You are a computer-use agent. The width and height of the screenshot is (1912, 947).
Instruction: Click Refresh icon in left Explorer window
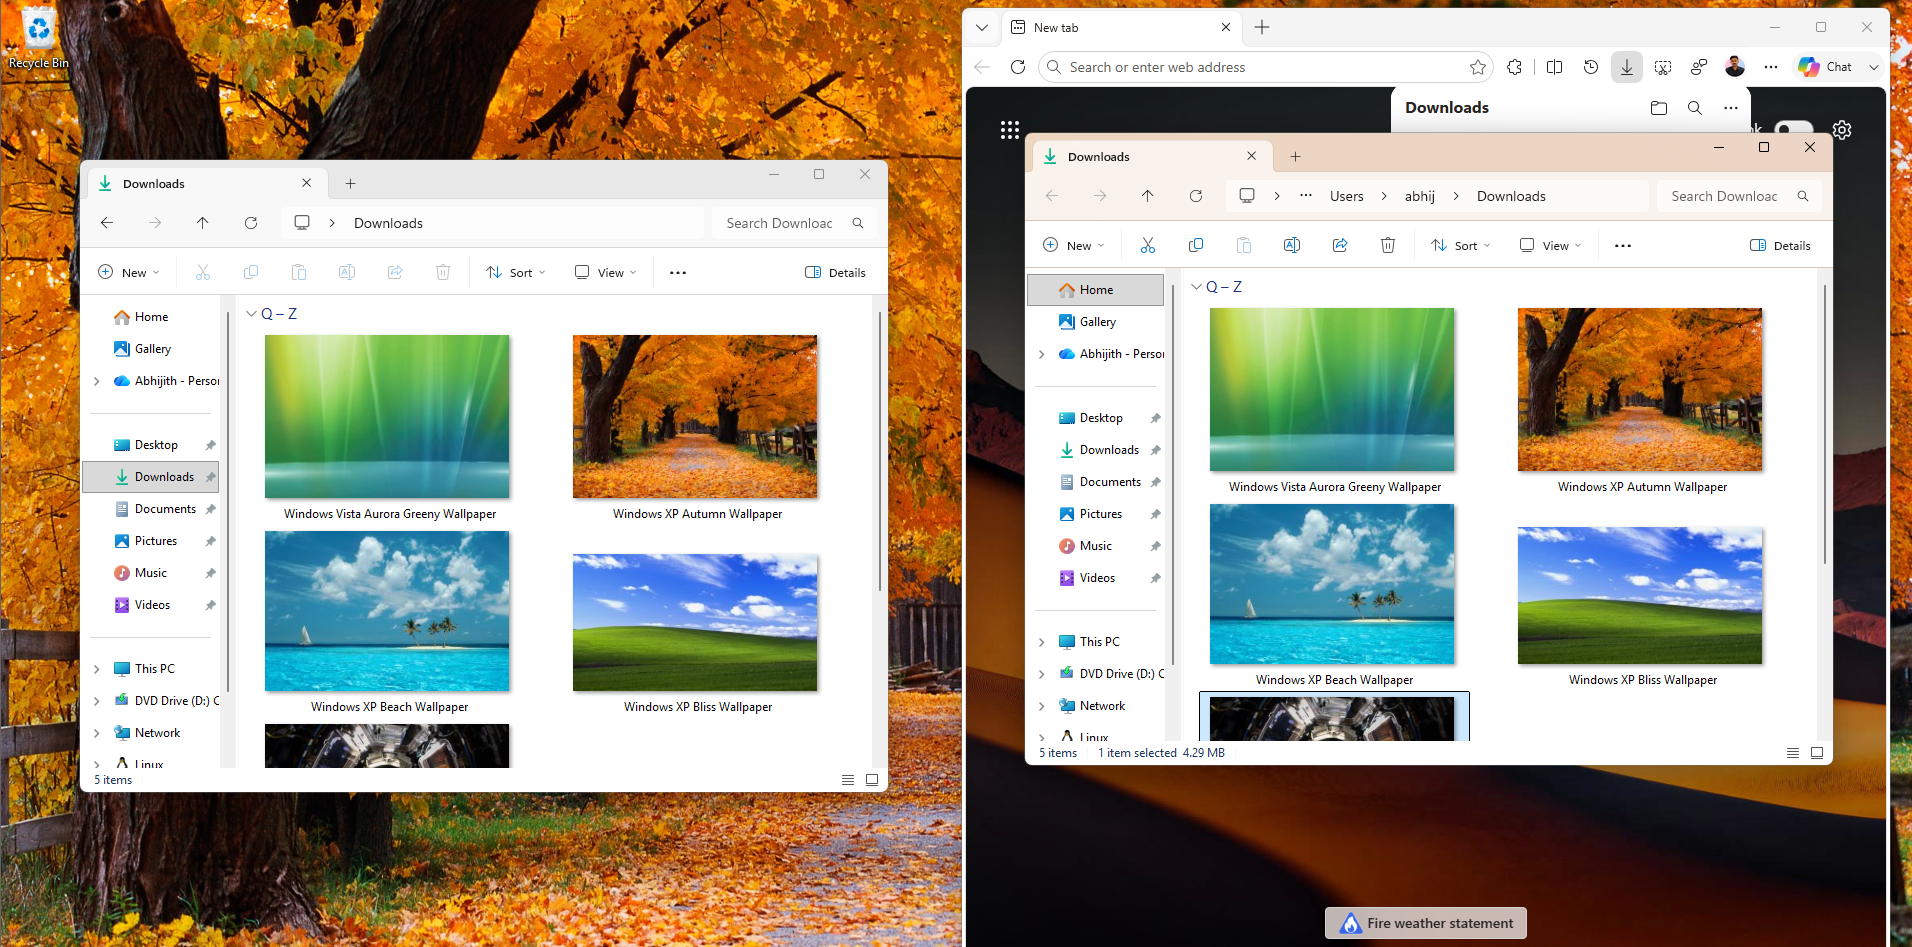pyautogui.click(x=251, y=223)
